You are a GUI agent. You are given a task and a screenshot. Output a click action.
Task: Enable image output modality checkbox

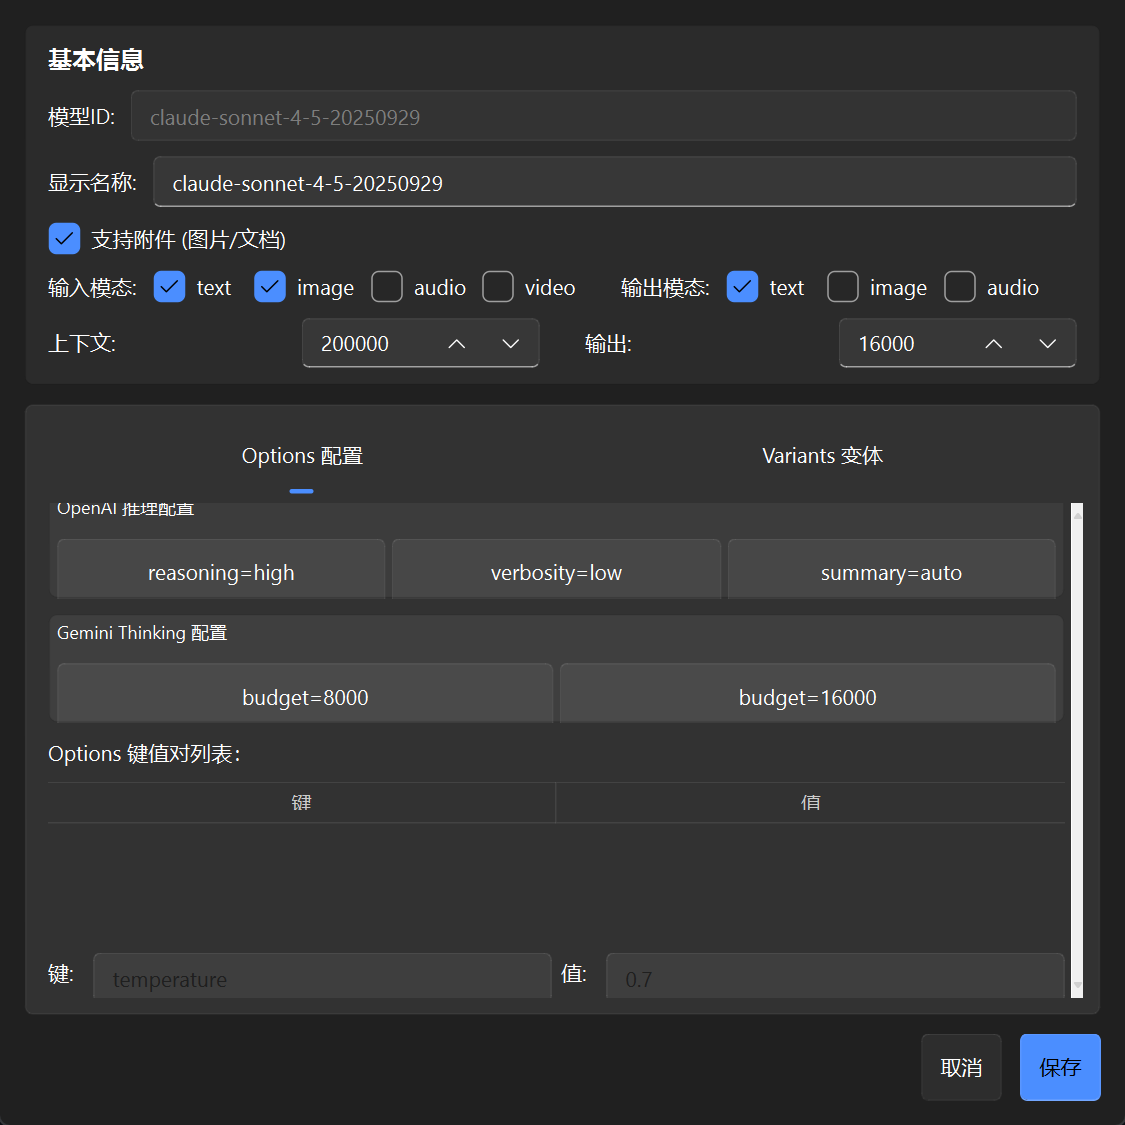pos(842,287)
